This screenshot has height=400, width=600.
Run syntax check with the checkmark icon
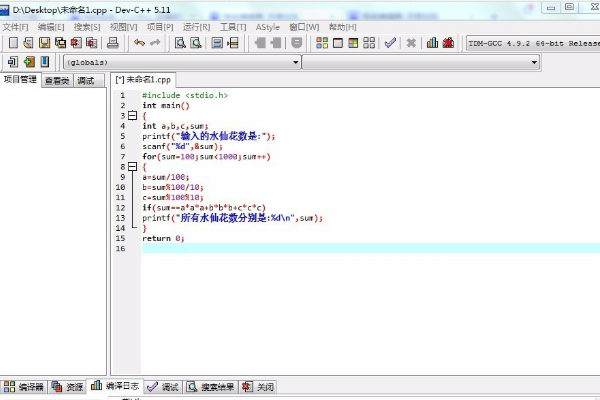tap(390, 42)
